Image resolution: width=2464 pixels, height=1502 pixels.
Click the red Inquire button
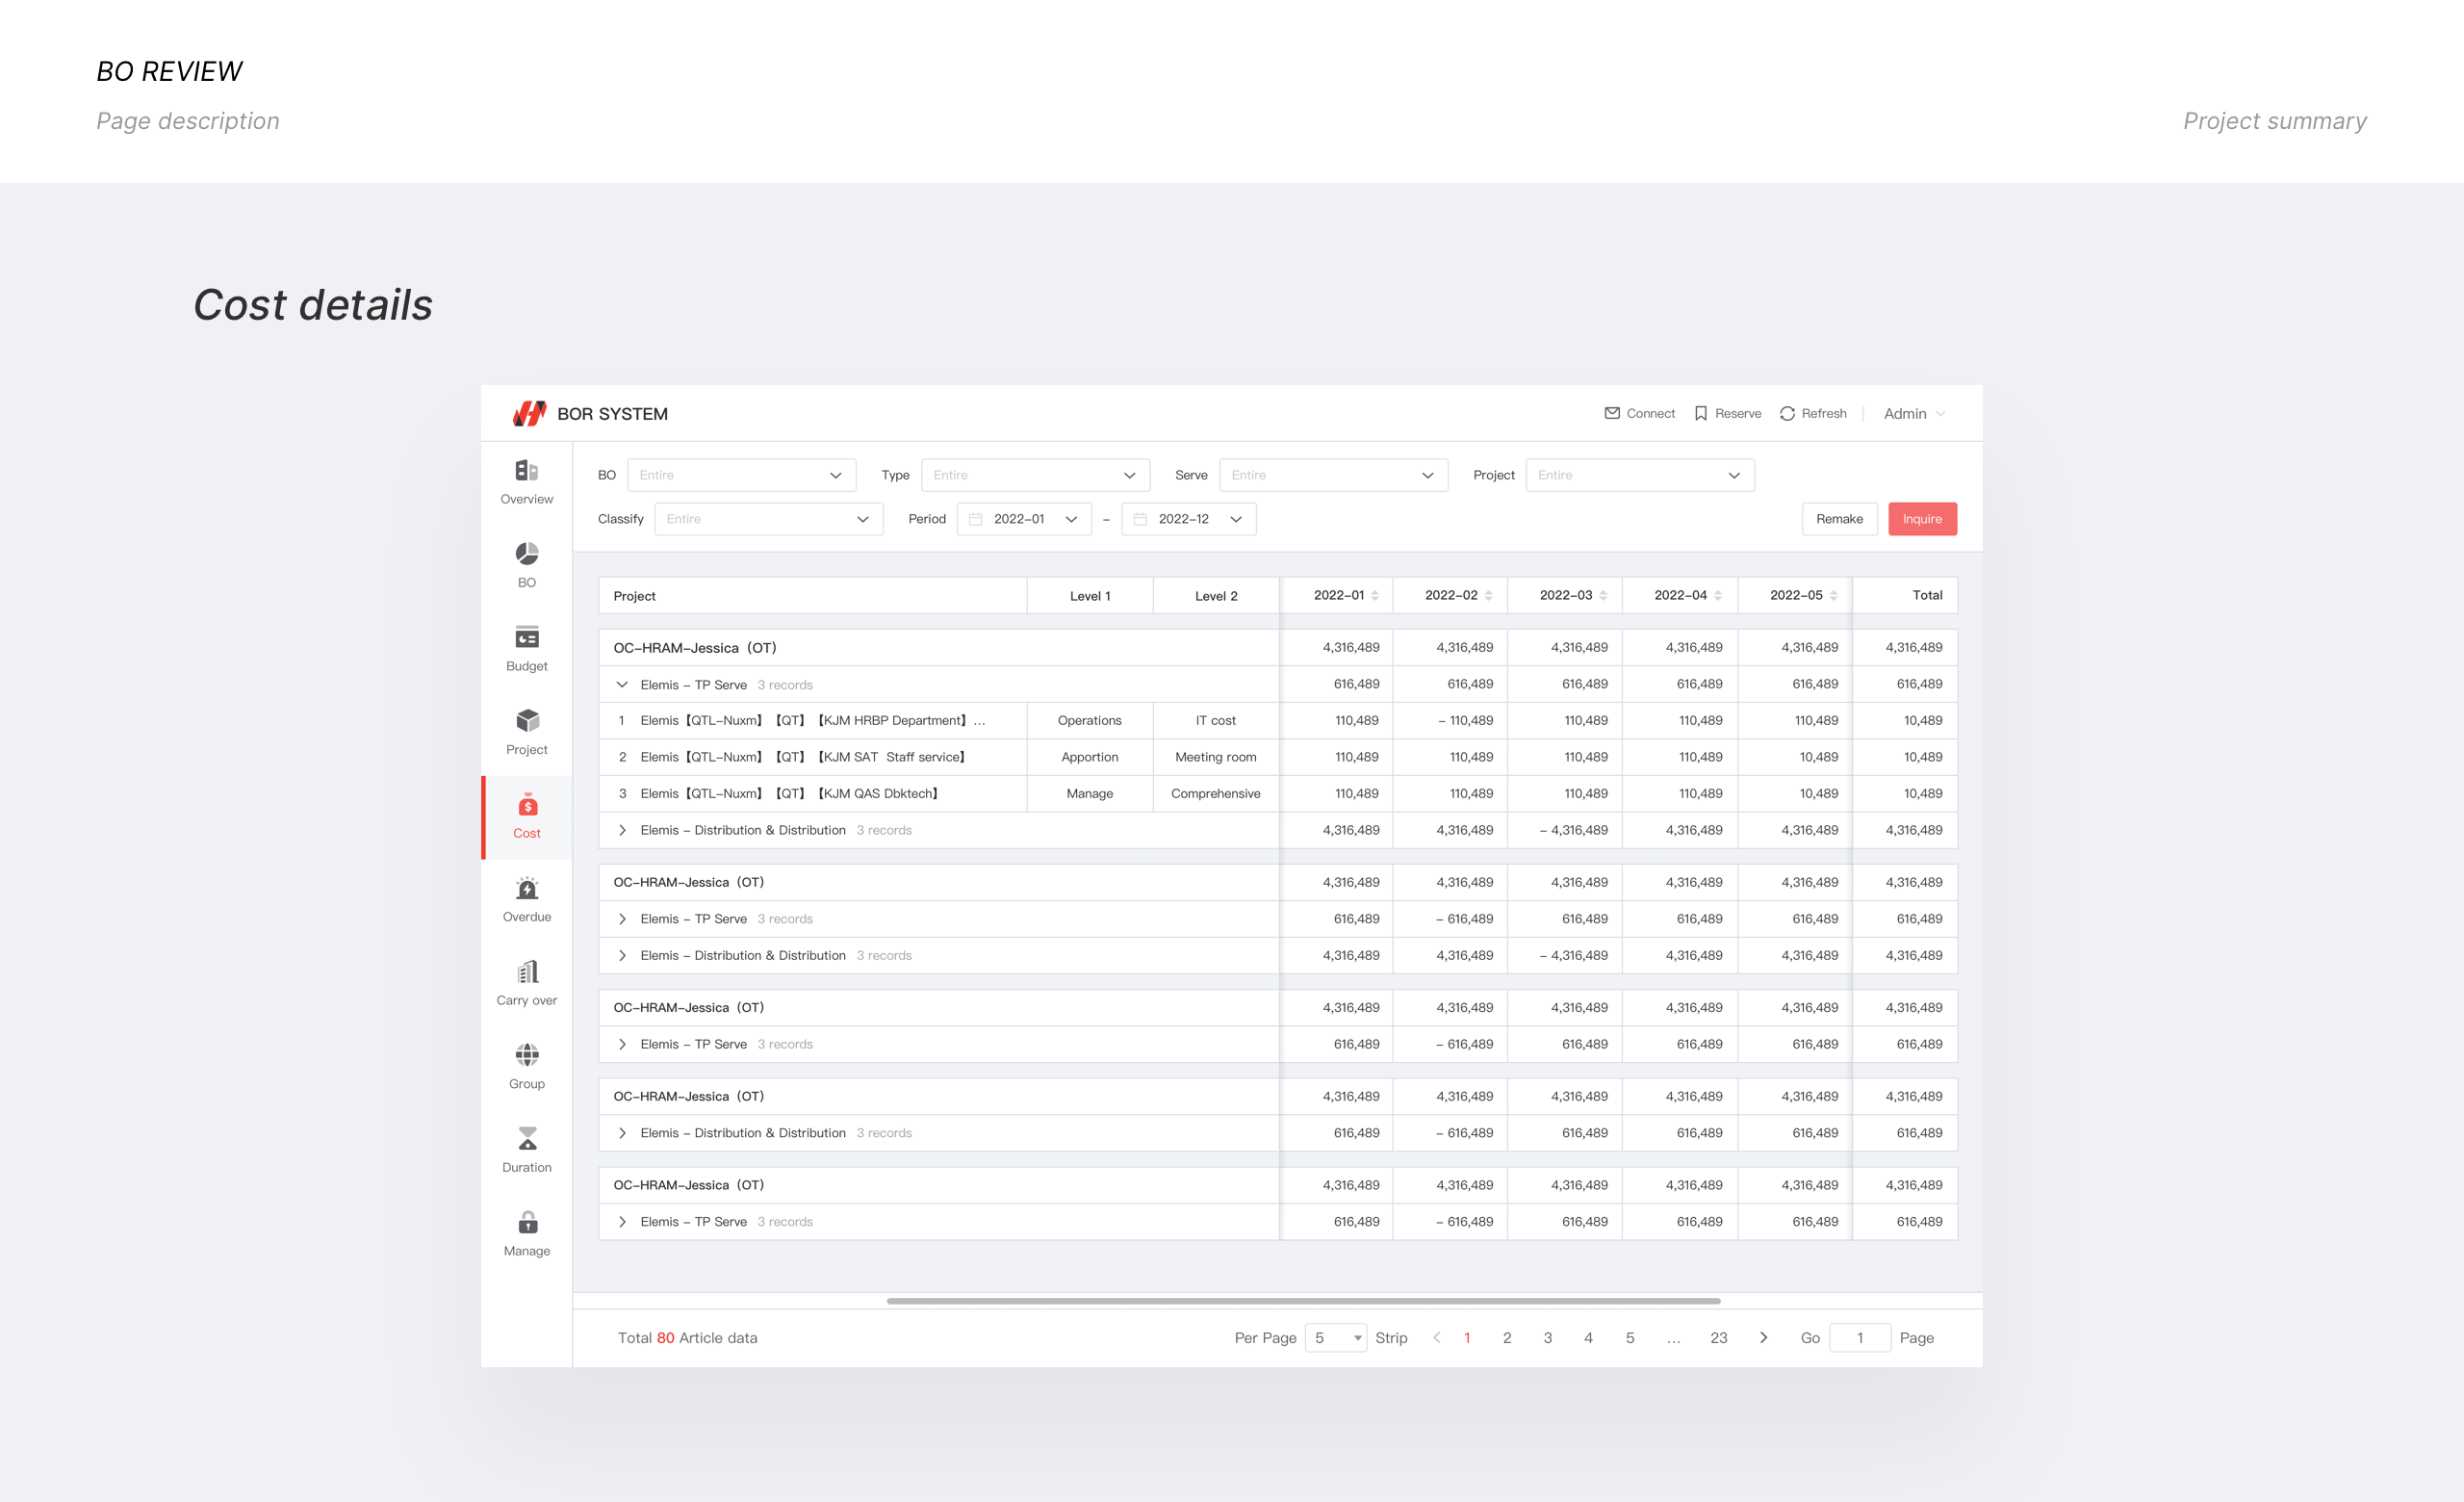coord(1922,519)
